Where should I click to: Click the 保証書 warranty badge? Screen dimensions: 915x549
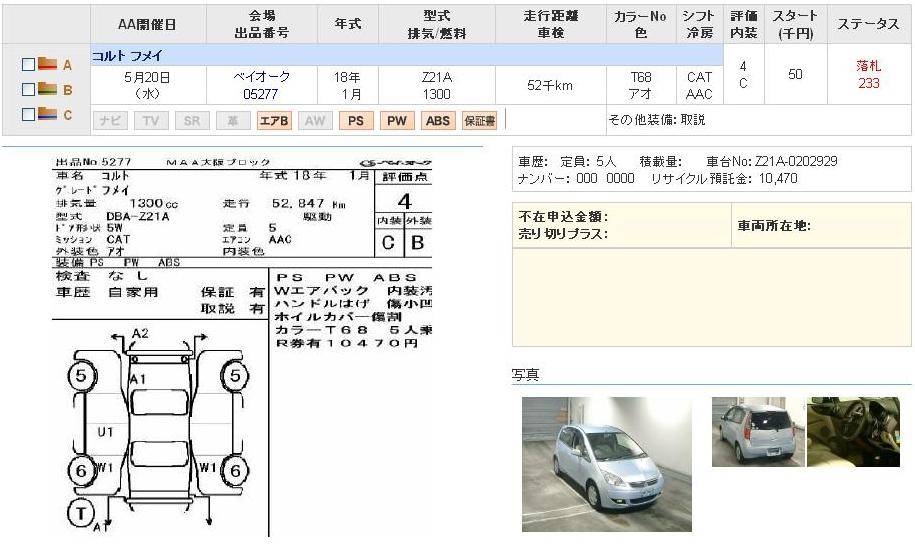[x=479, y=120]
